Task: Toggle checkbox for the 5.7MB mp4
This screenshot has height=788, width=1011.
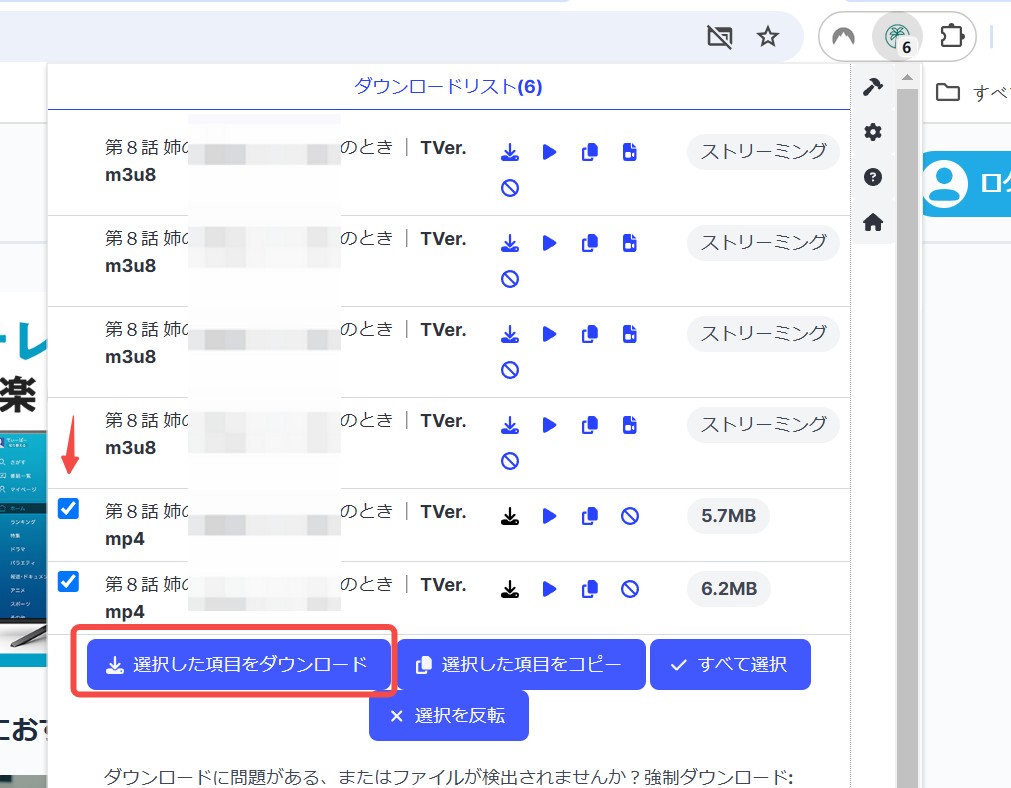Action: (68, 509)
